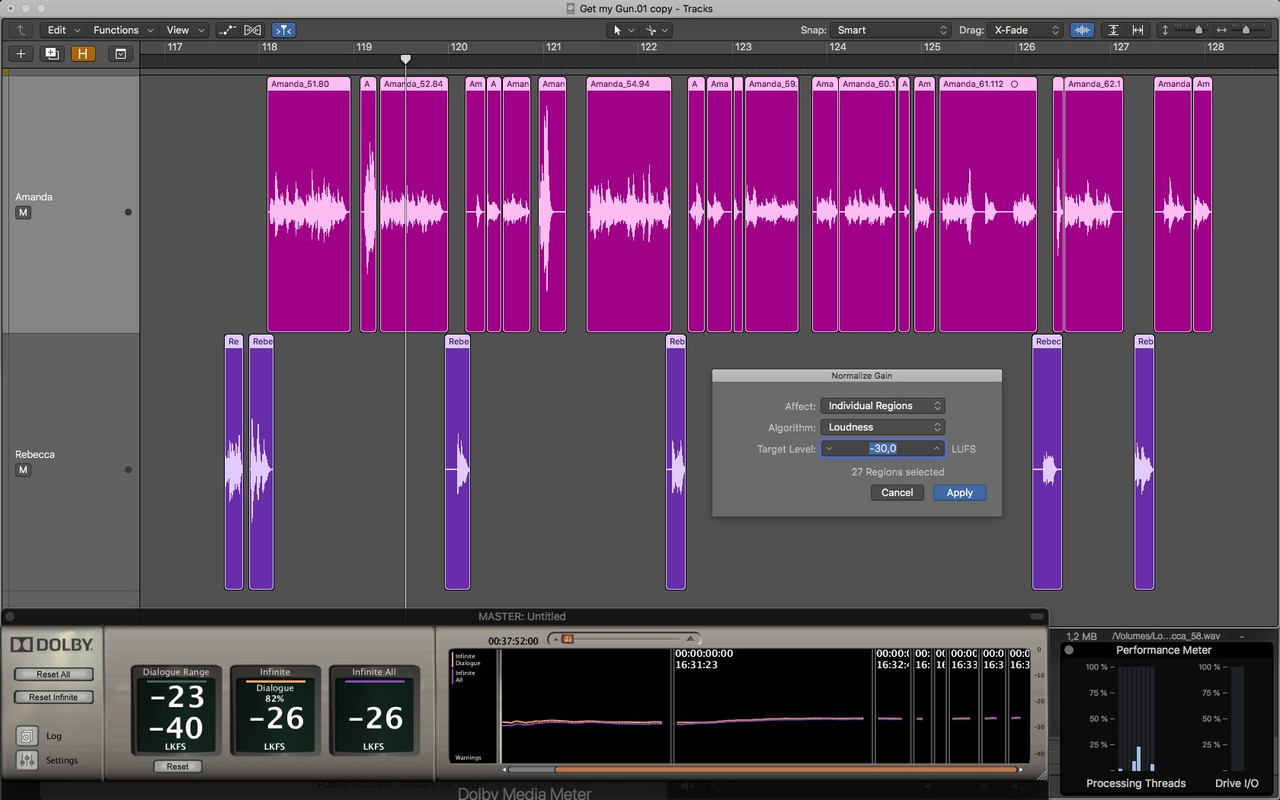This screenshot has width=1280, height=800.
Task: Click the Processing Threads meter
Action: tap(1136, 719)
